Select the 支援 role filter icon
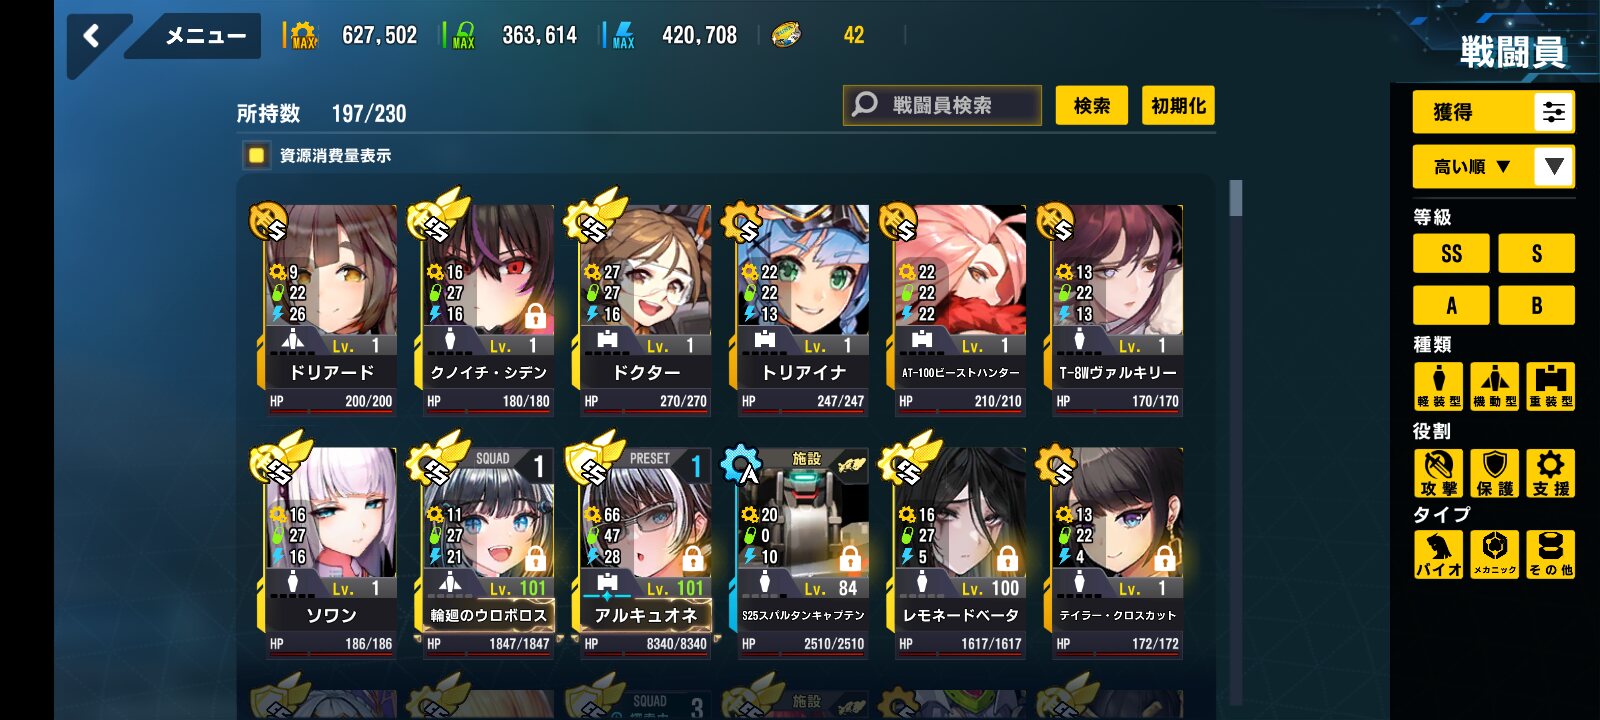1600x720 pixels. pos(1550,473)
